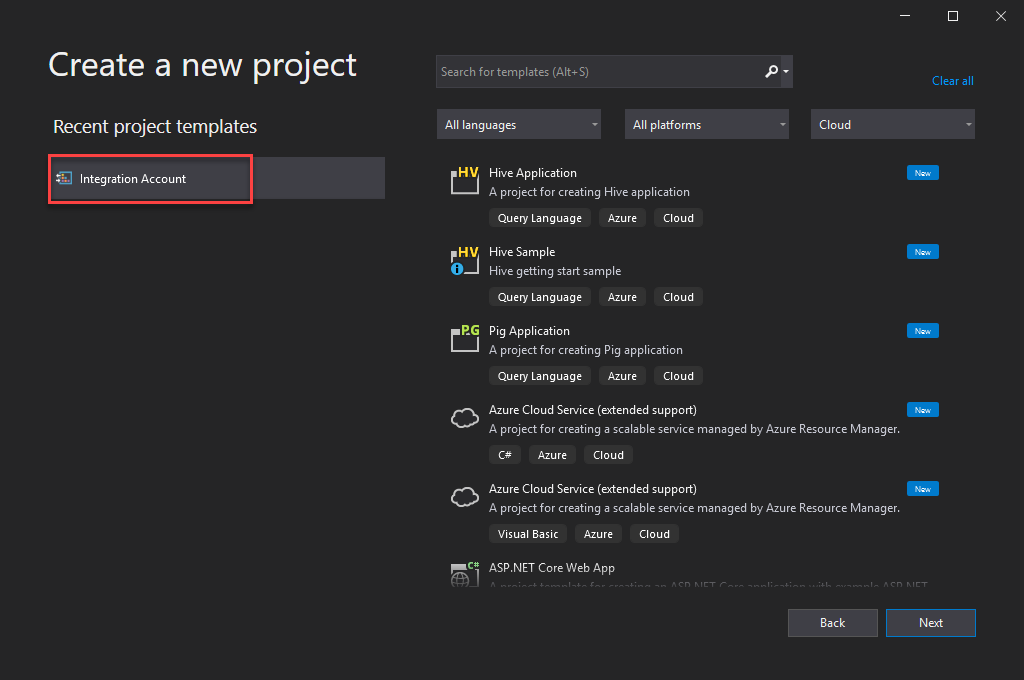Click the search magnifier icon
Image resolution: width=1024 pixels, height=680 pixels.
[771, 71]
